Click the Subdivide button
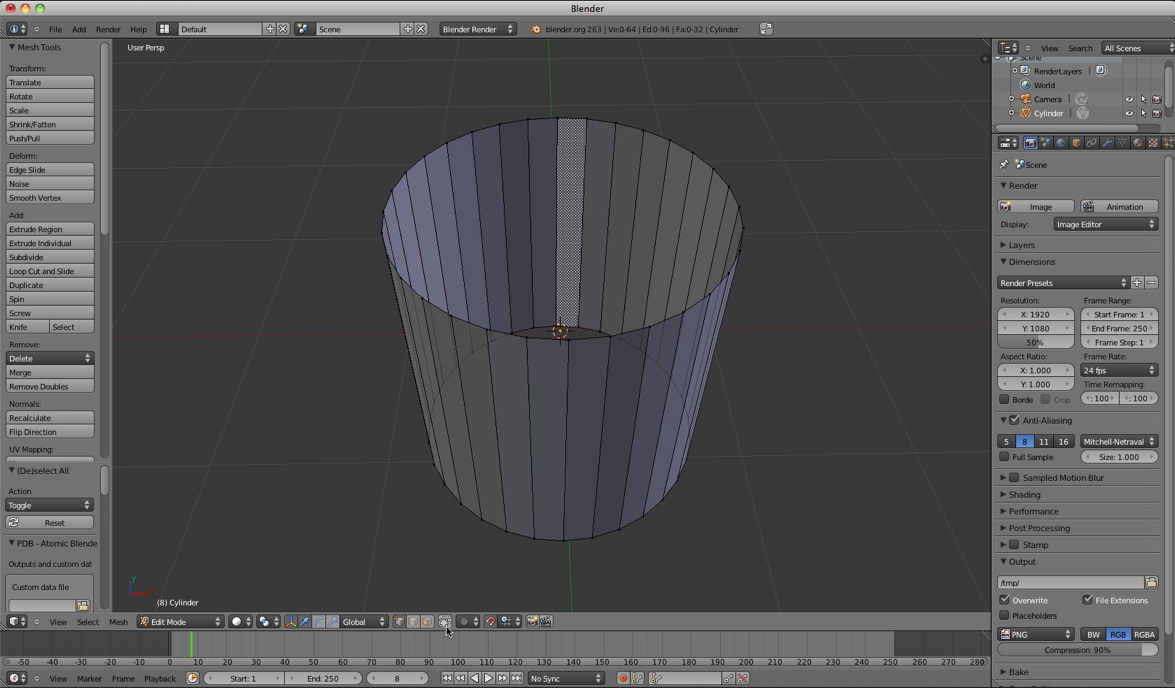1175x688 pixels. tap(50, 257)
